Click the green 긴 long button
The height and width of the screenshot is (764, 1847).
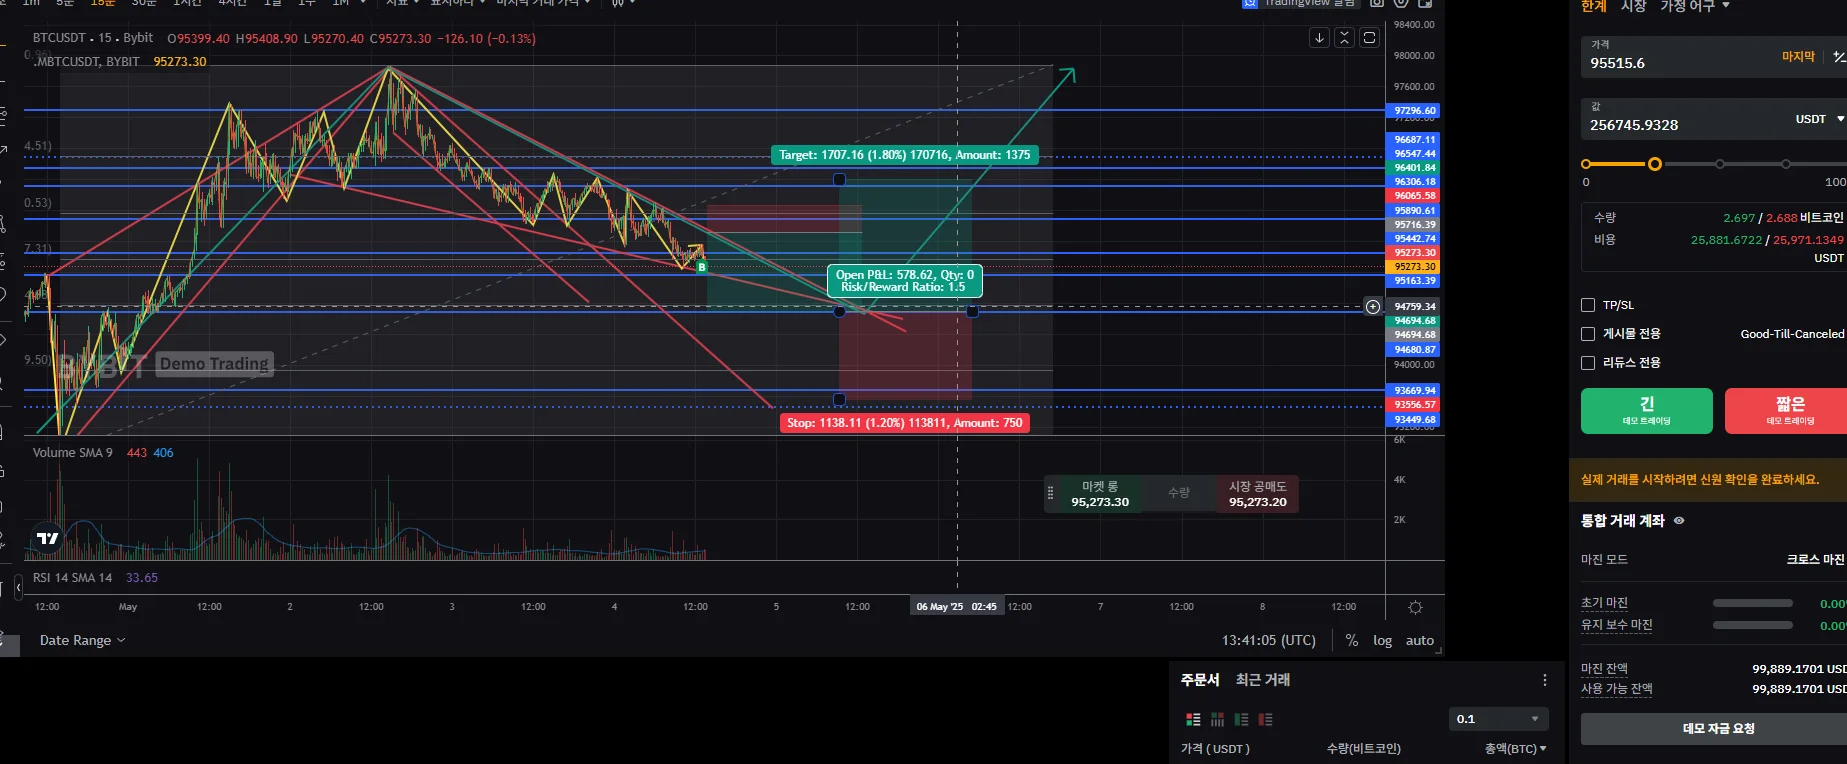tap(1647, 410)
